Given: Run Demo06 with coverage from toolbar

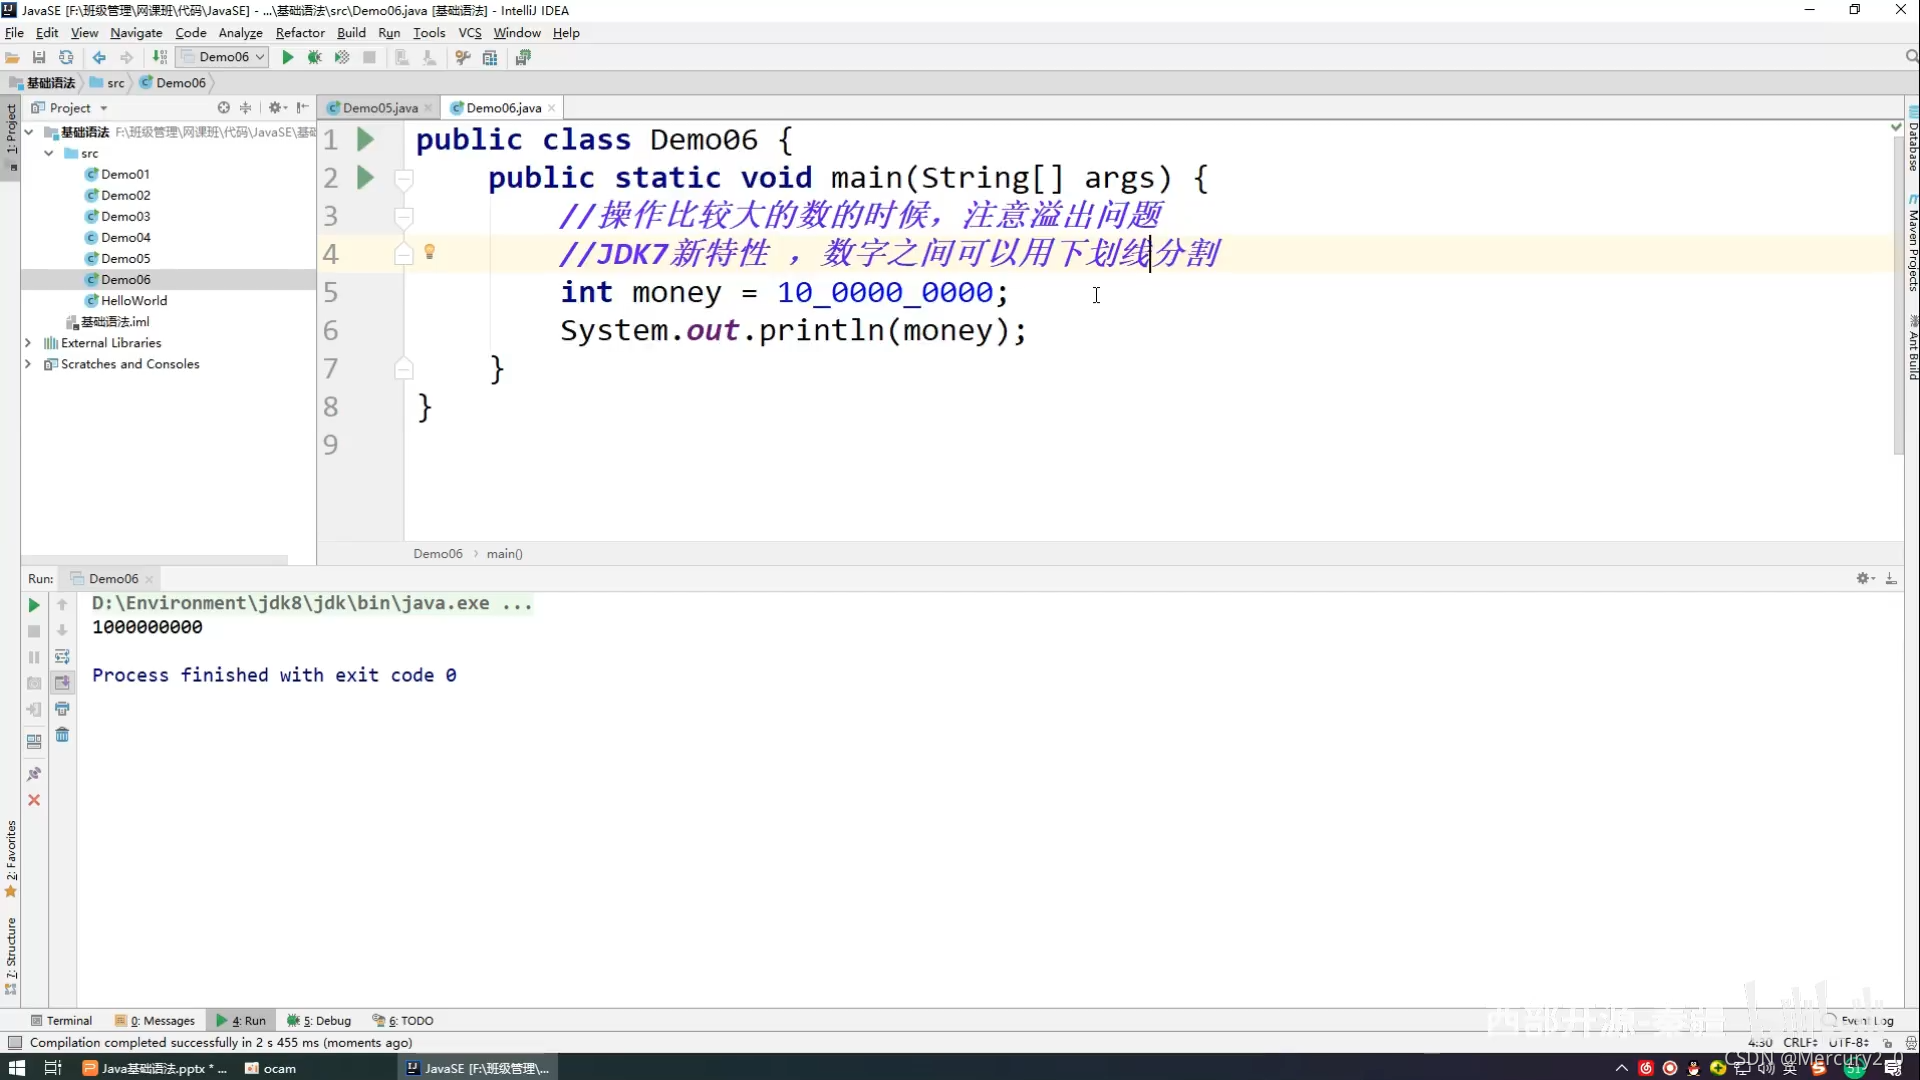Looking at the screenshot, I should pos(342,58).
